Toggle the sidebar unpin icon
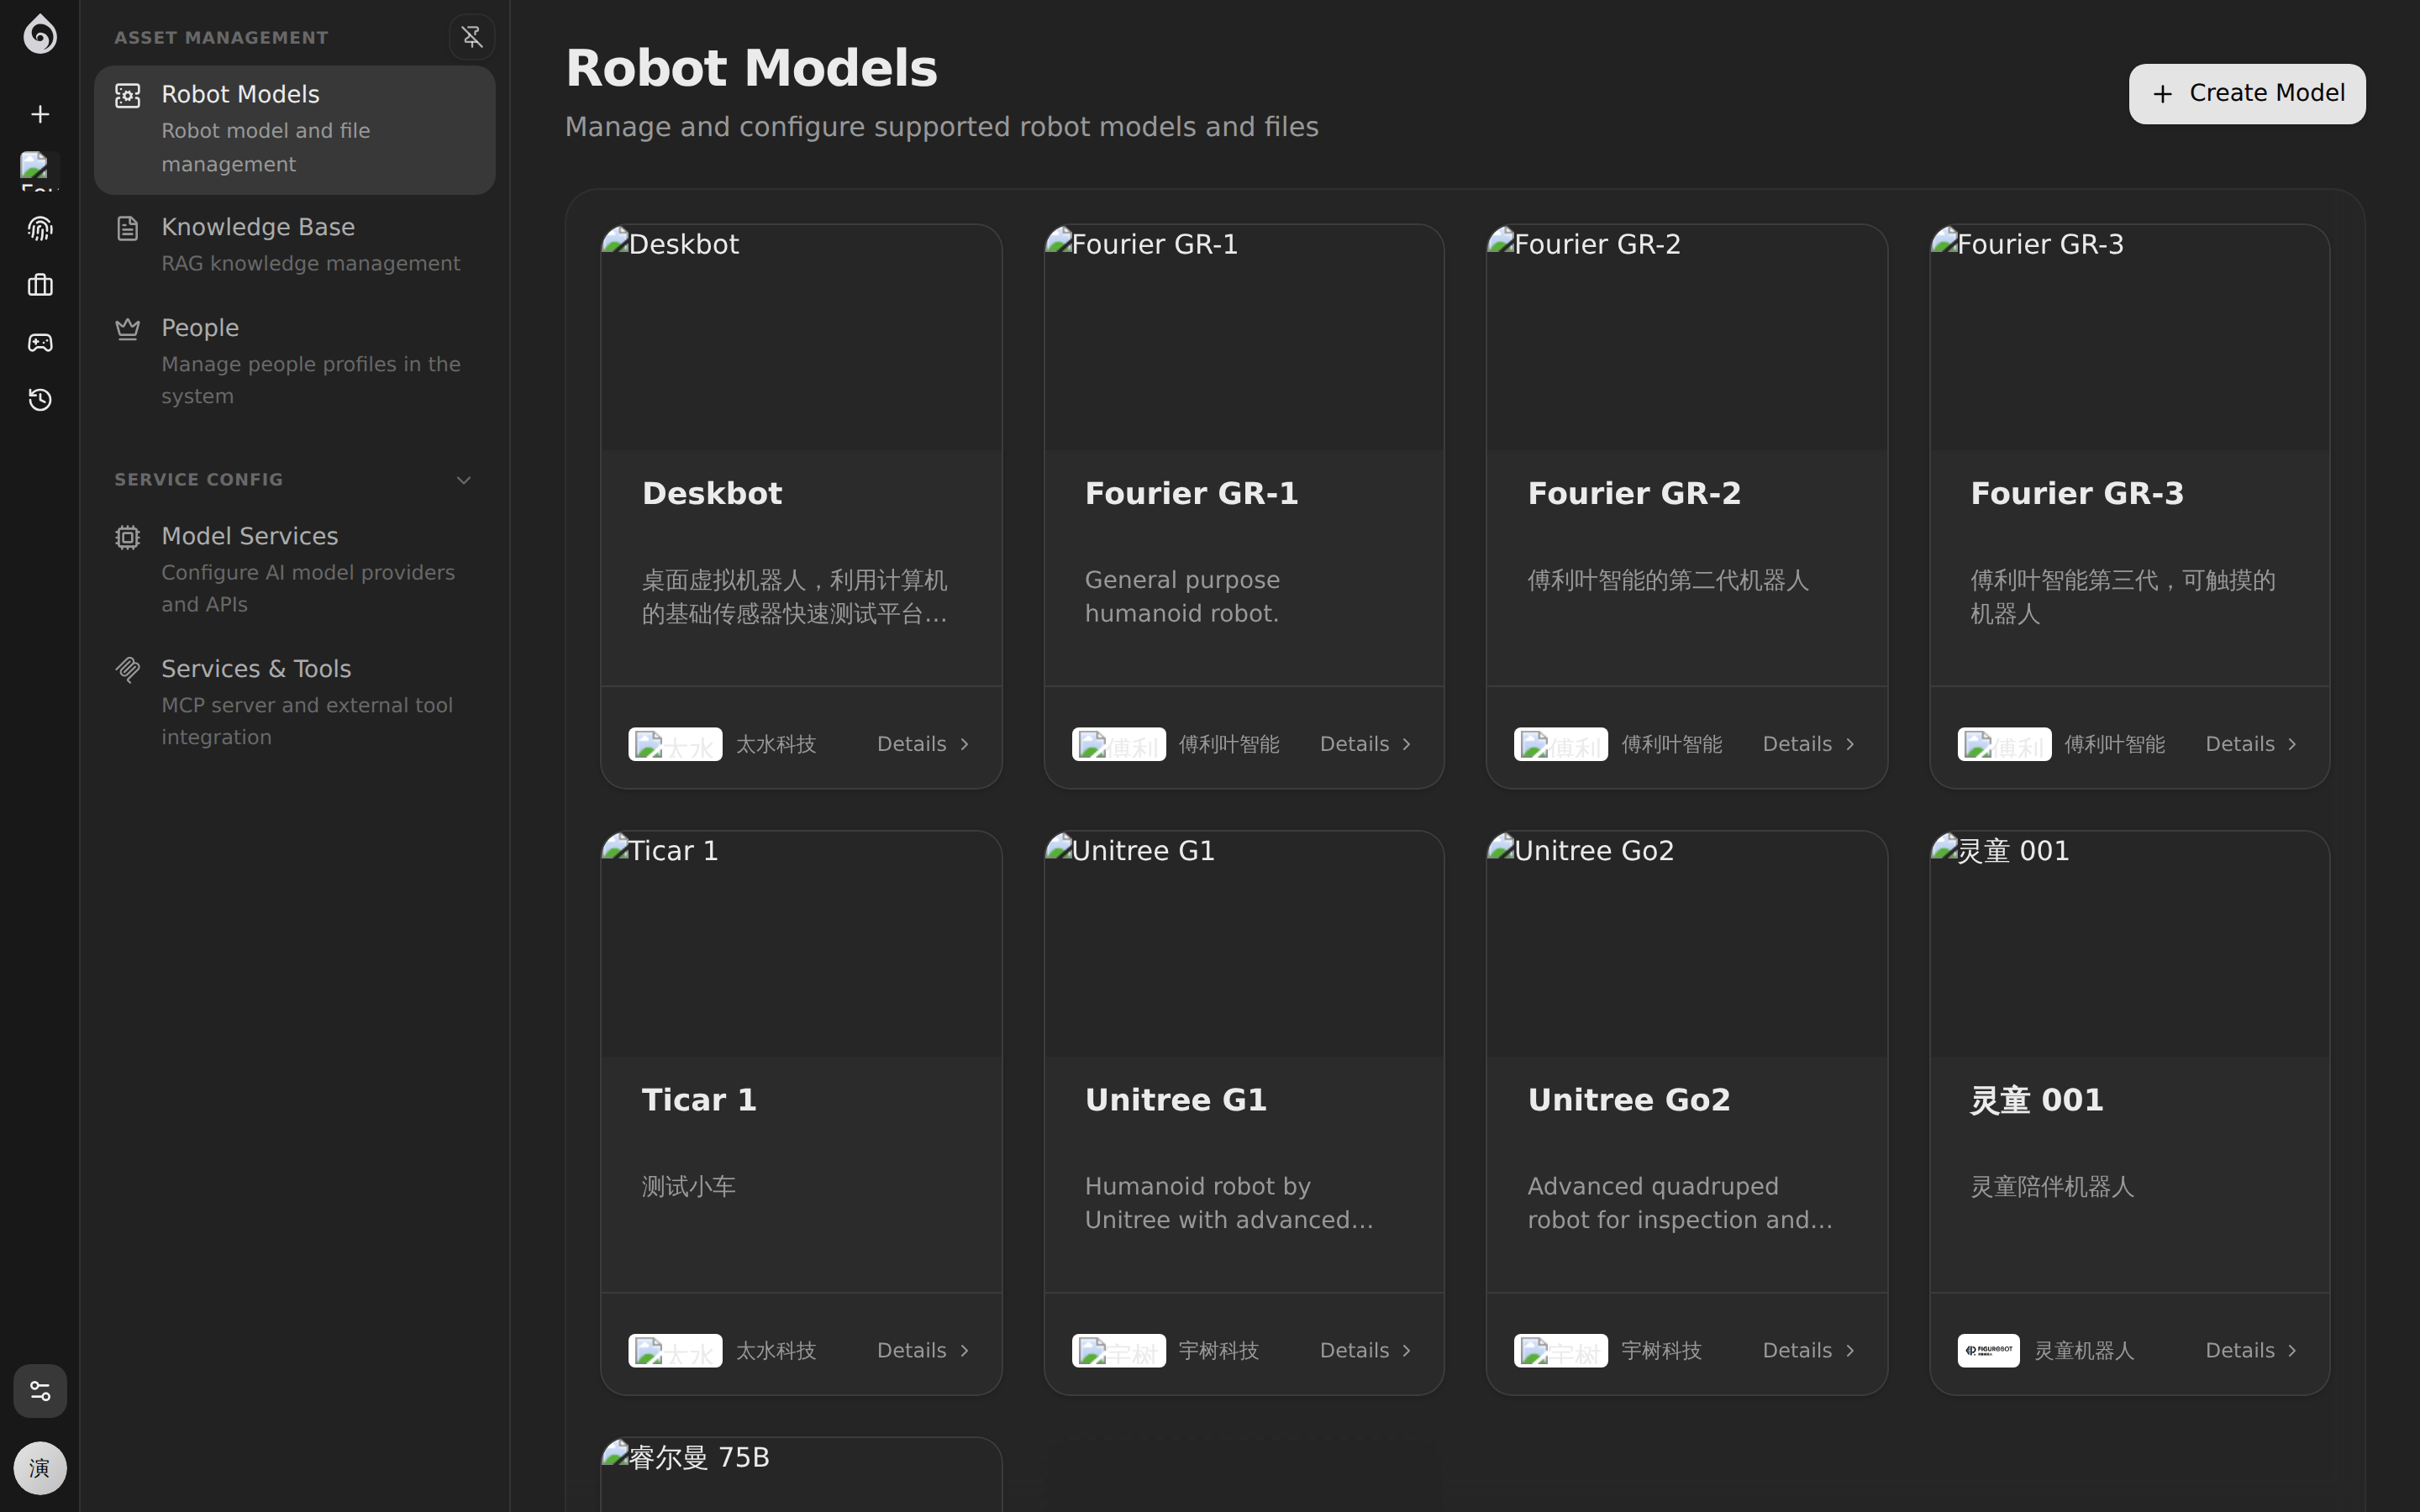Screen dimensions: 2420x1512 click(472, 37)
